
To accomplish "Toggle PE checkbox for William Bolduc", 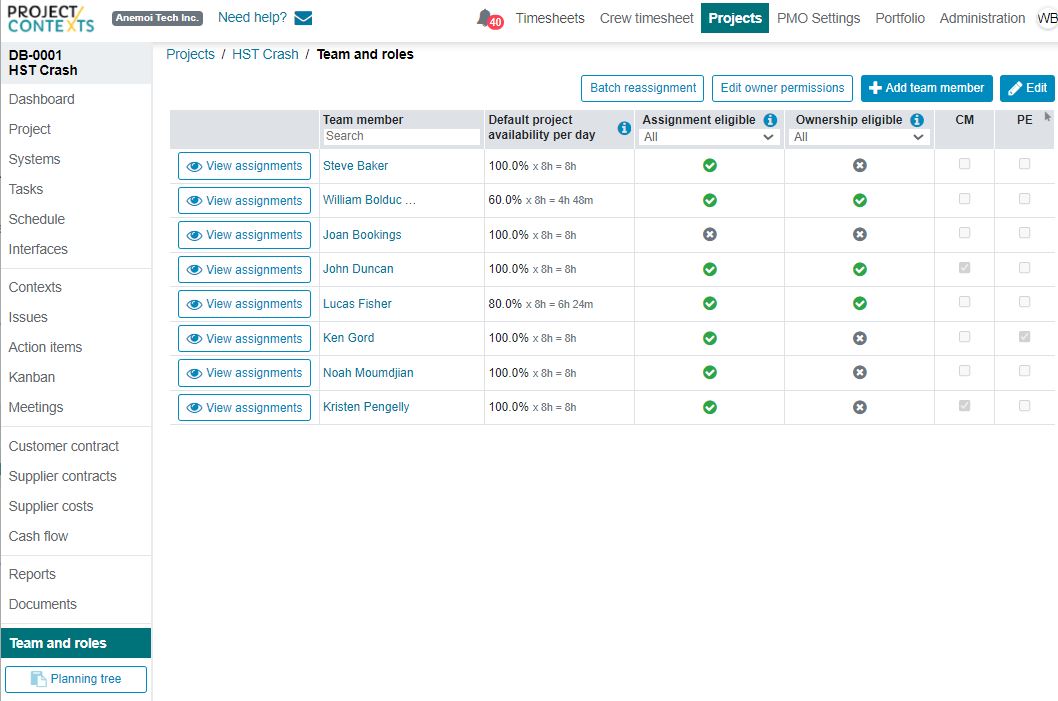I will [x=1024, y=198].
